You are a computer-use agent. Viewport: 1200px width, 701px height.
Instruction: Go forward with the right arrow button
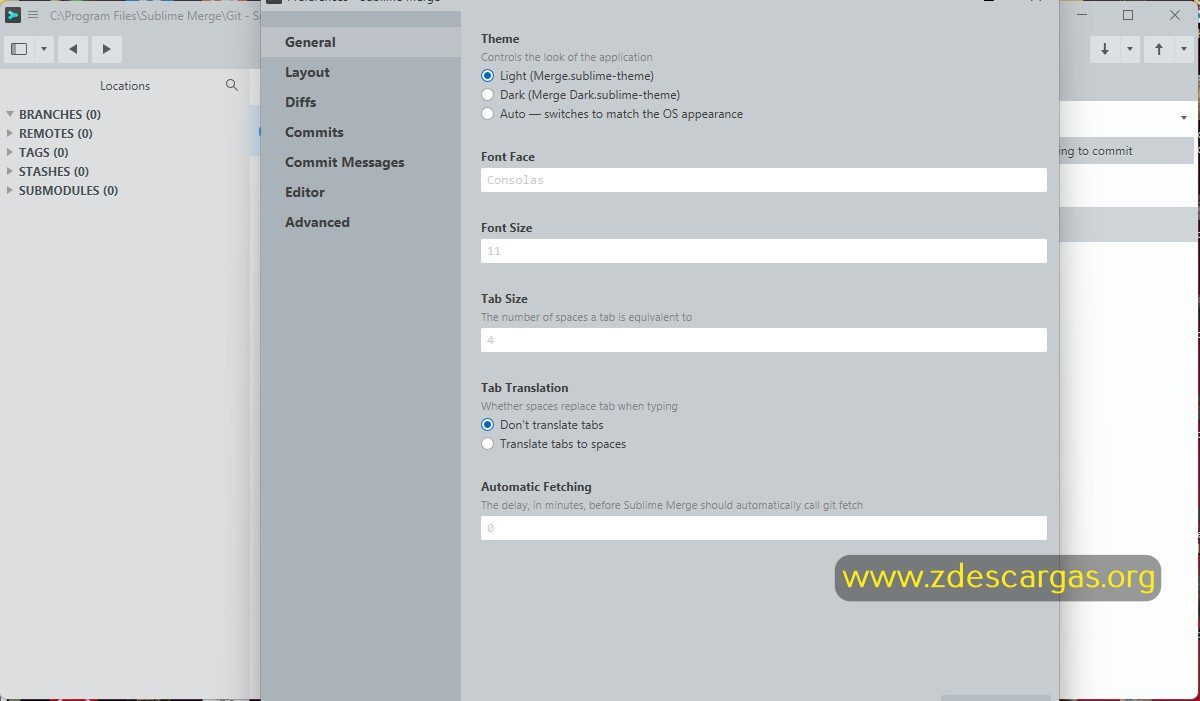(106, 49)
